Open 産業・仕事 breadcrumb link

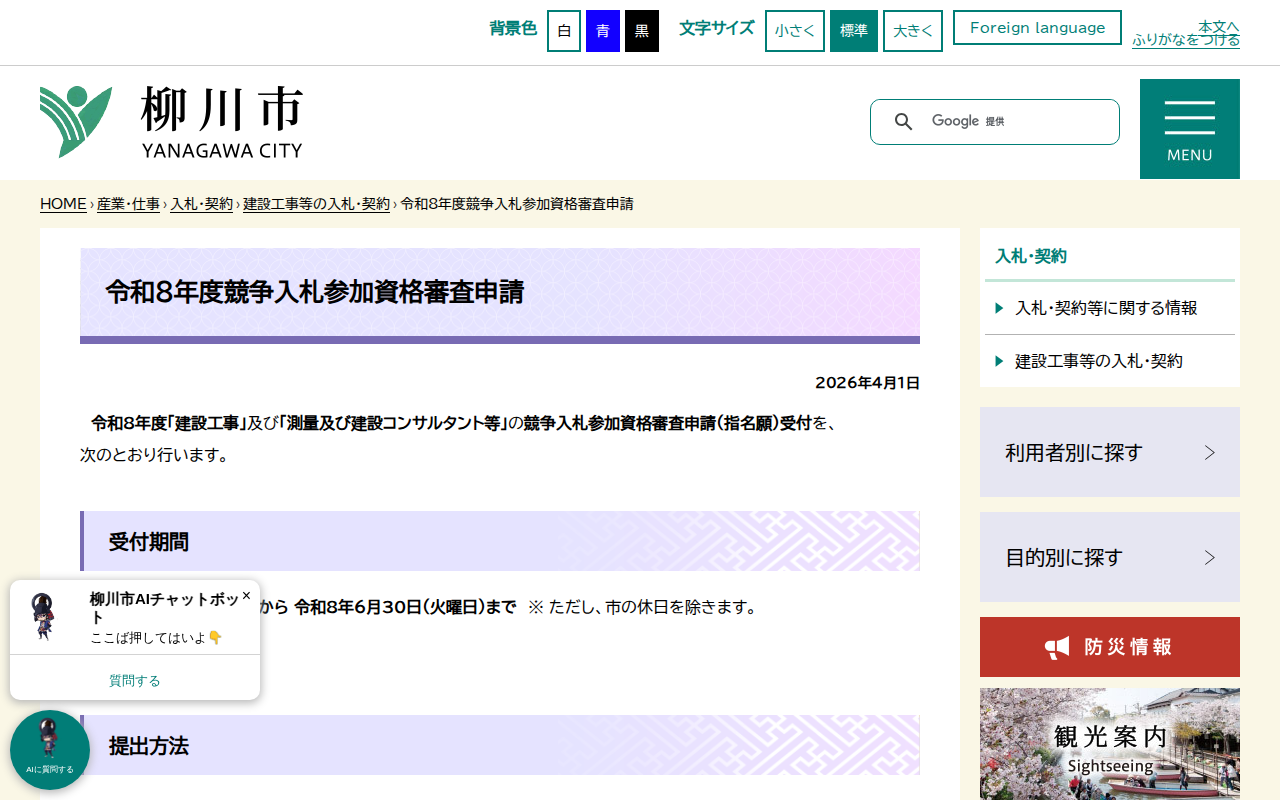point(128,204)
